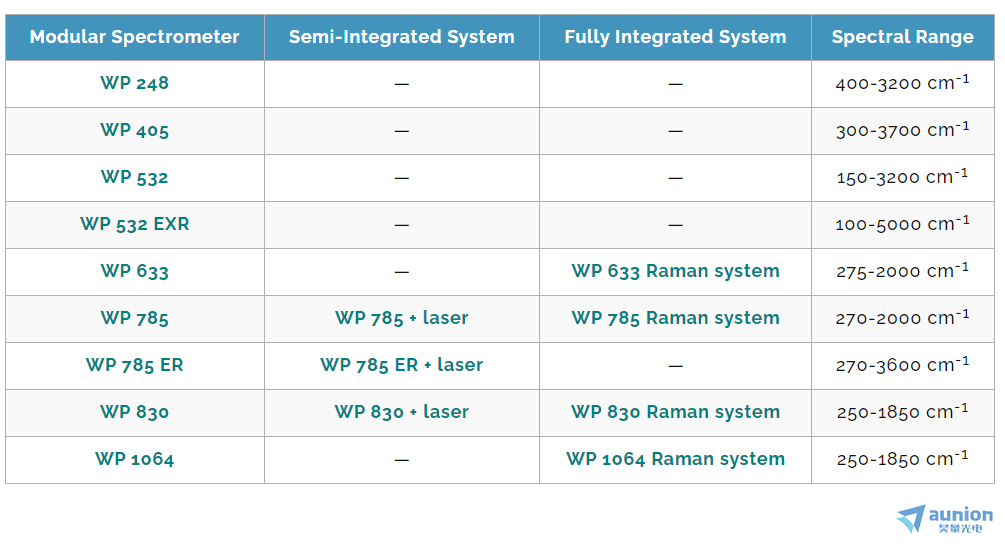1005x544 pixels.
Task: Select the Semi-Integrated System column header
Action: click(x=402, y=37)
